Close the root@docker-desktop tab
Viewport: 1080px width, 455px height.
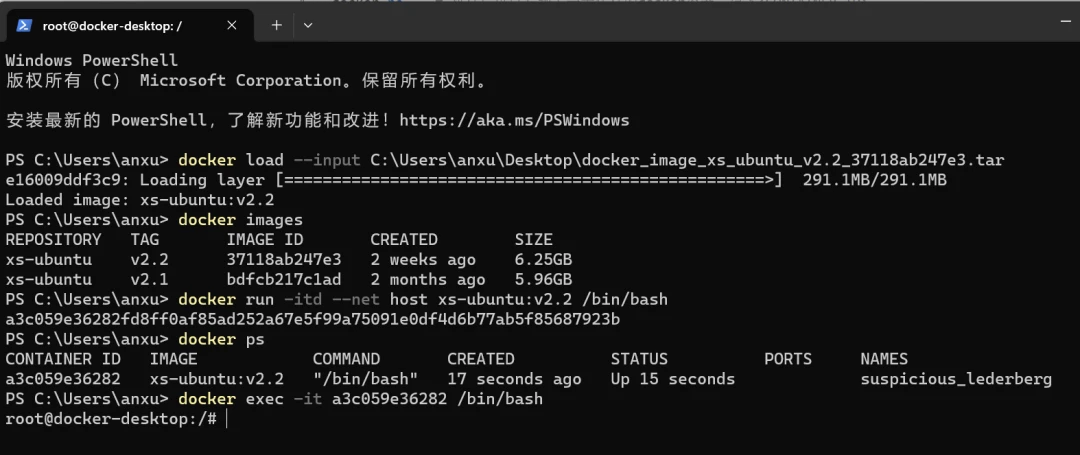click(231, 25)
